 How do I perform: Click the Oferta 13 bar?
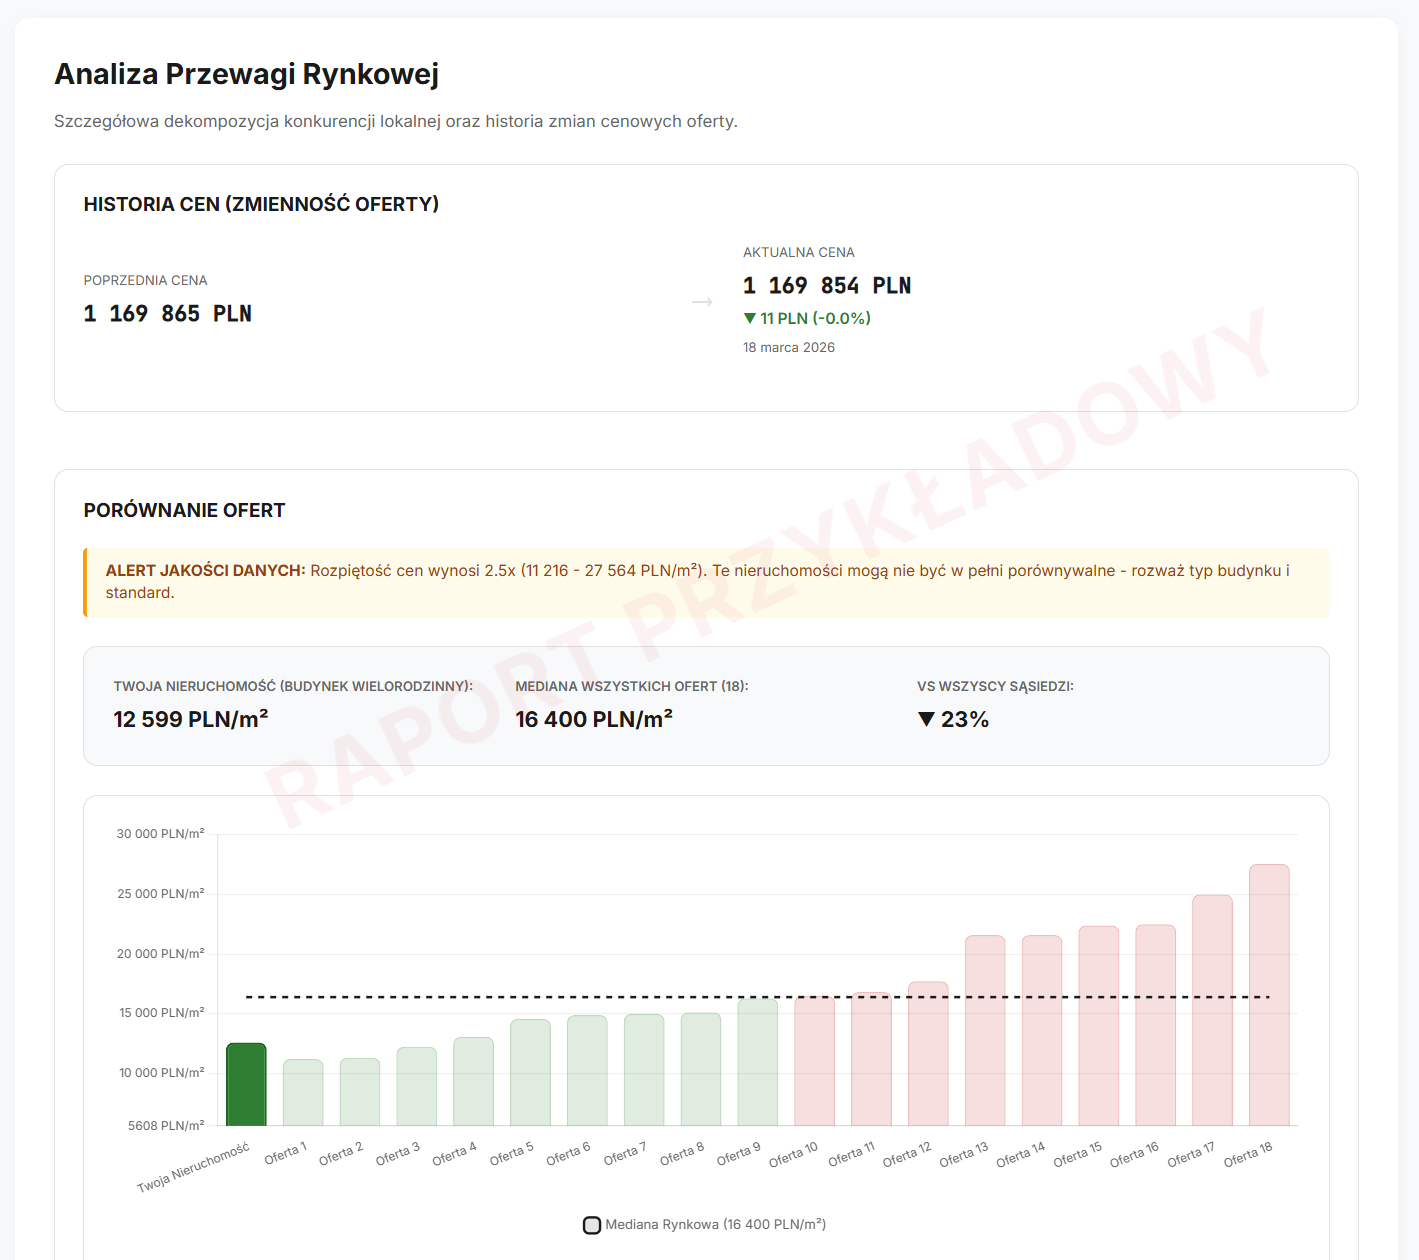coord(985,1031)
